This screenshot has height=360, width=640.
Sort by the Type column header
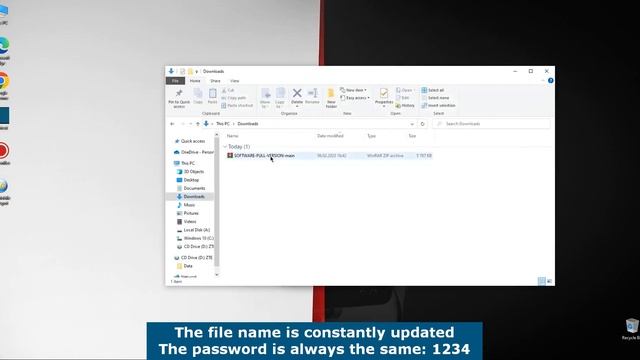371,136
